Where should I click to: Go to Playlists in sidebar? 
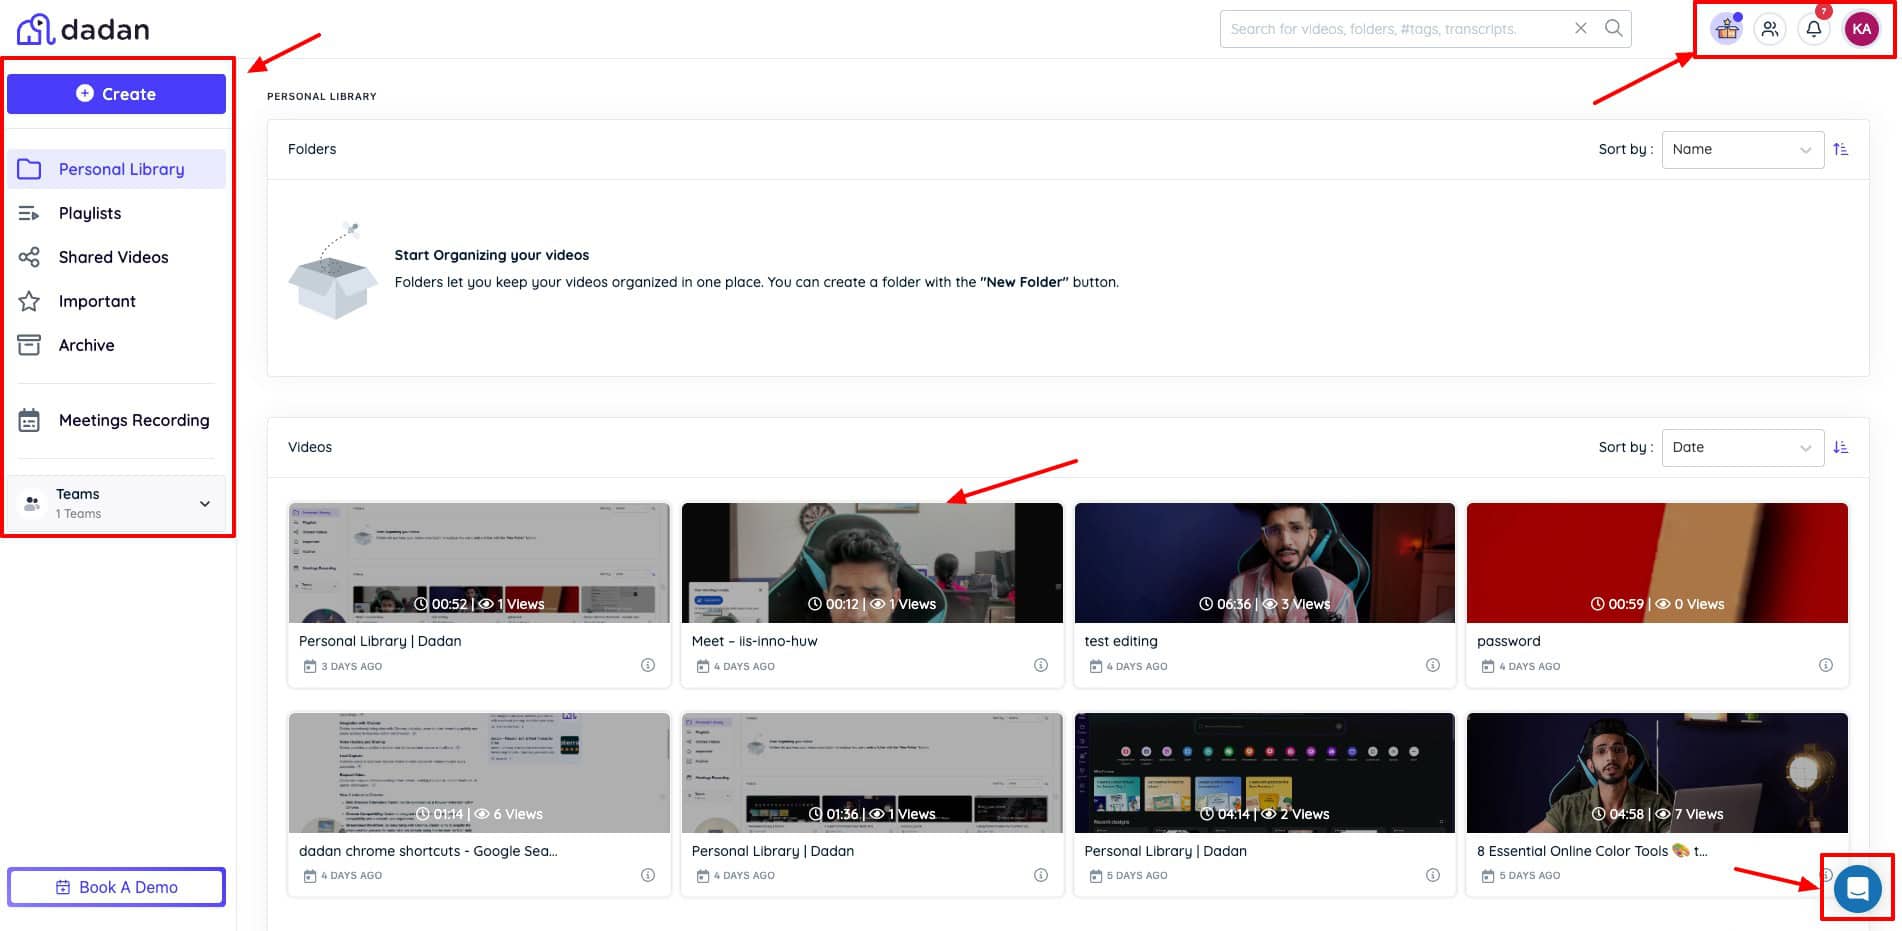pyautogui.click(x=90, y=213)
